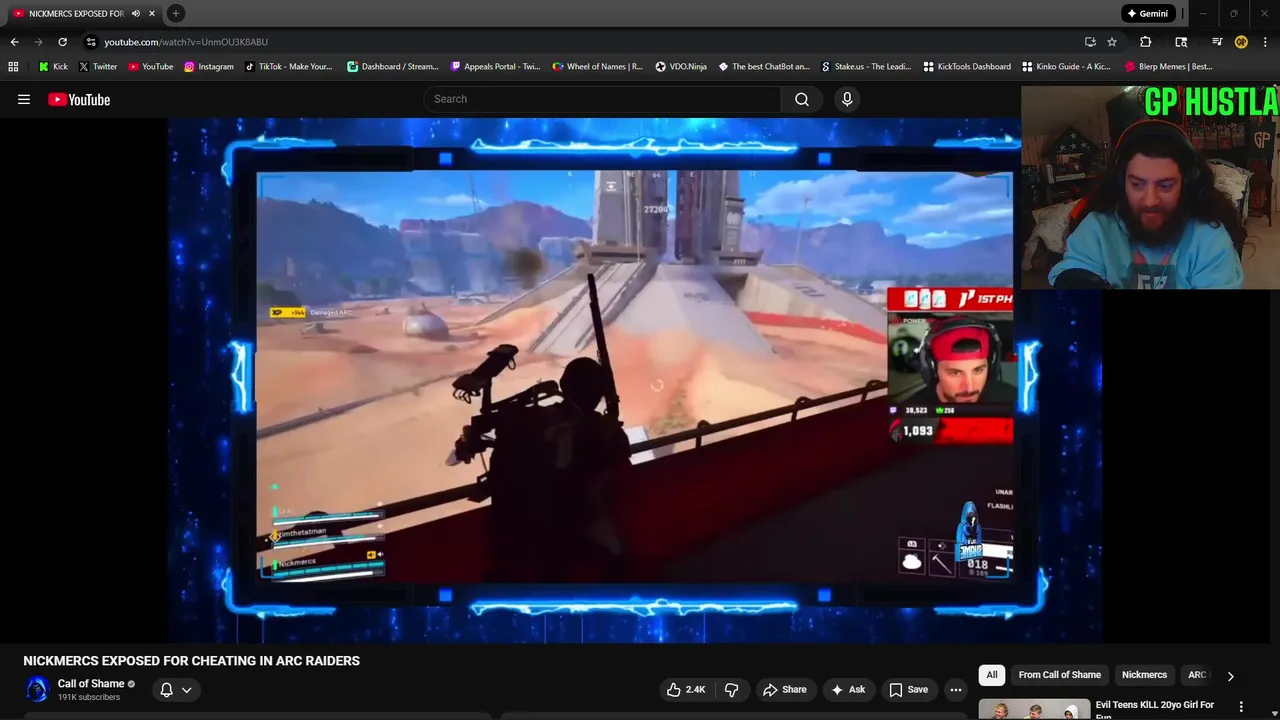Viewport: 1280px width, 720px height.
Task: Reload the page
Action: pyautogui.click(x=62, y=42)
